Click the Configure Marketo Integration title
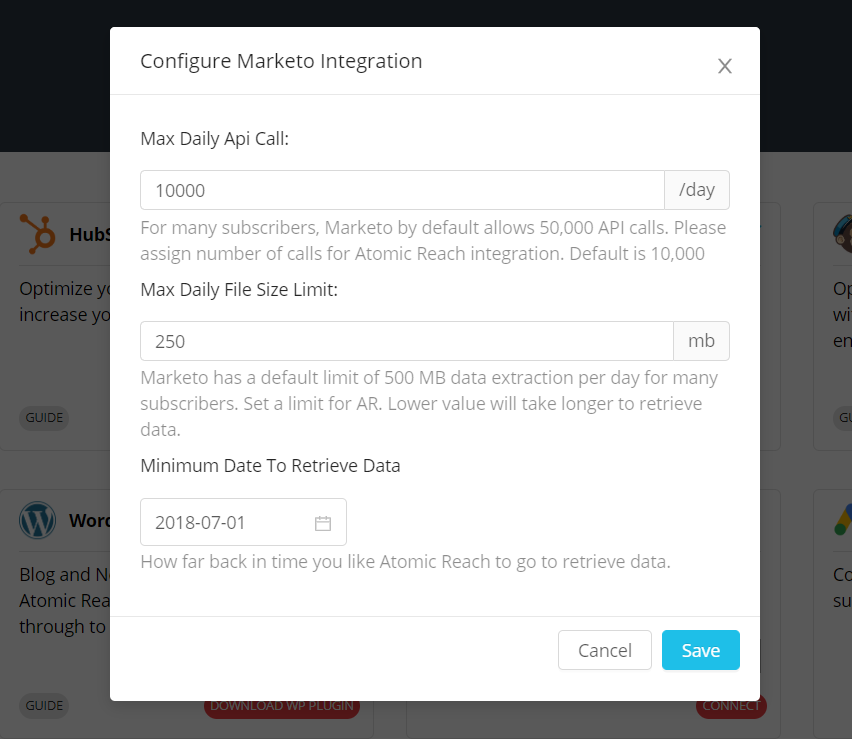The height and width of the screenshot is (739, 852). 281,61
